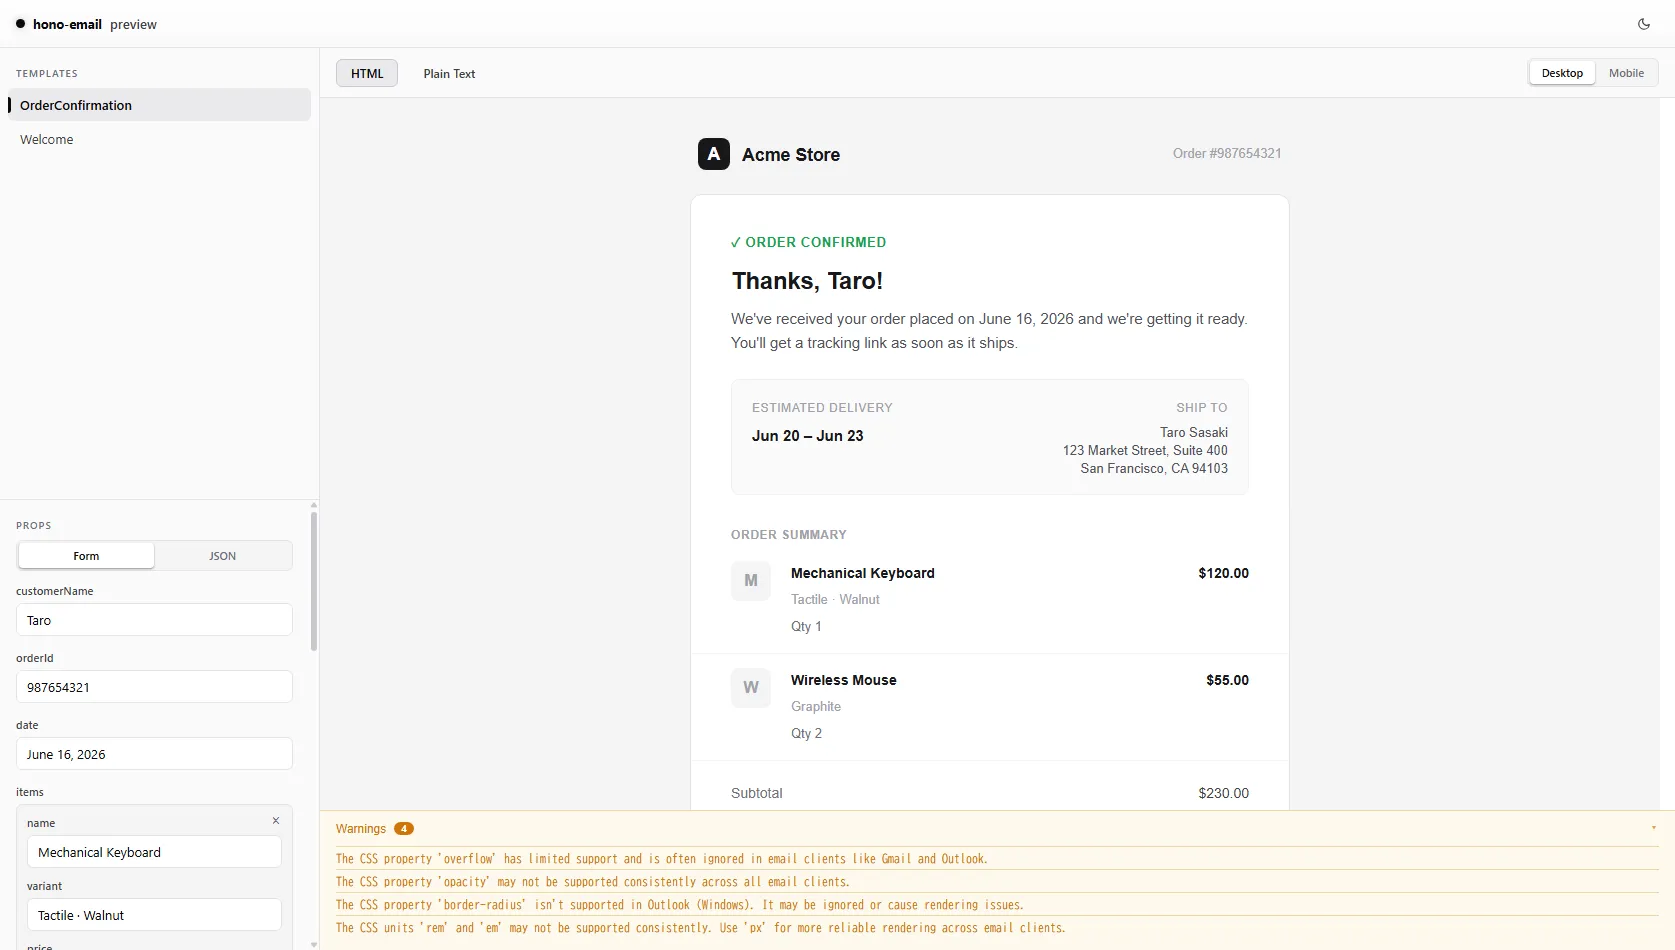Click the 'Qty 2' quantity text

[x=806, y=733]
